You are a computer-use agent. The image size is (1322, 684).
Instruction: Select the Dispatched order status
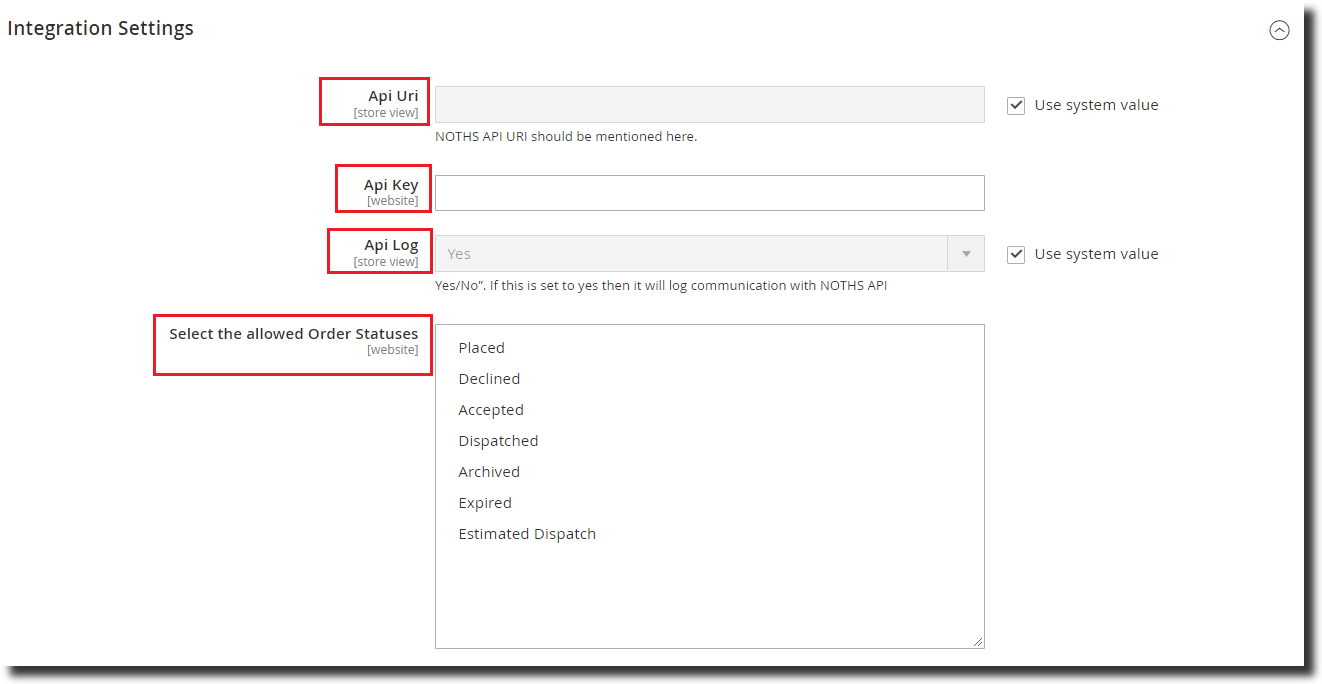click(498, 440)
